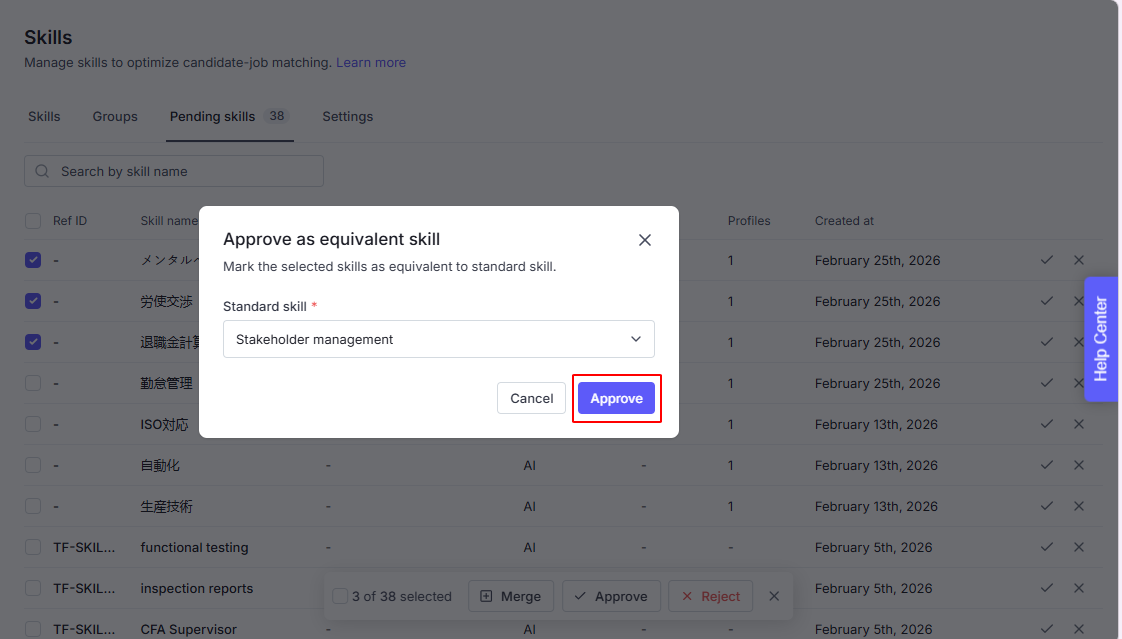Reject the inspection reports skill via the X icon
This screenshot has height=639, width=1122.
pos(1079,588)
